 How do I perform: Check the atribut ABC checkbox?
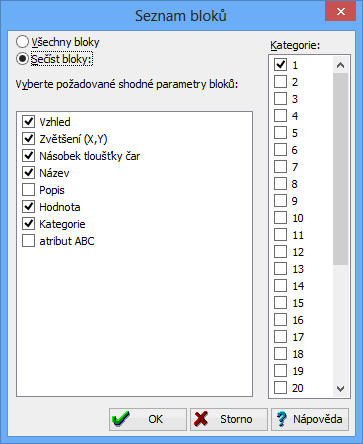29,241
